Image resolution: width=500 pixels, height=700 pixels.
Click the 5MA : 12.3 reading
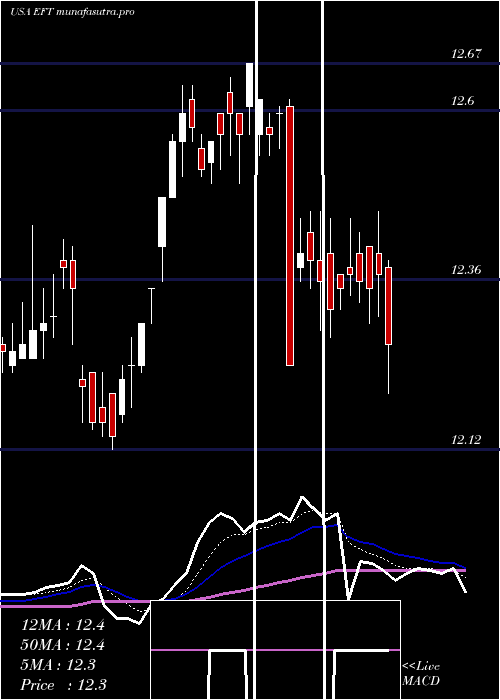[x=58, y=665]
